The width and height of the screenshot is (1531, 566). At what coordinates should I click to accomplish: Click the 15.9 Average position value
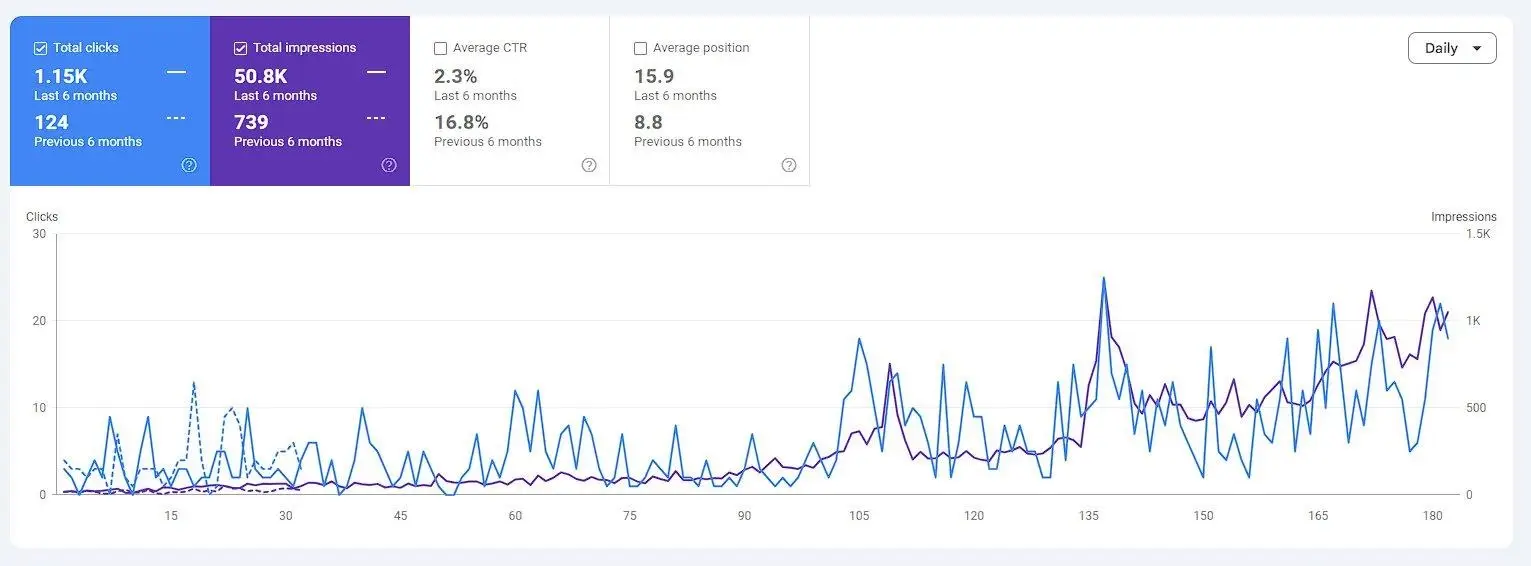coord(654,76)
